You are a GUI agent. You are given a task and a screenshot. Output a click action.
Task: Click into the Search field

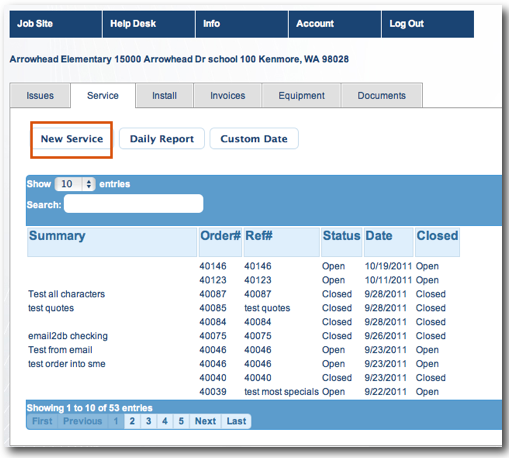pyautogui.click(x=134, y=204)
